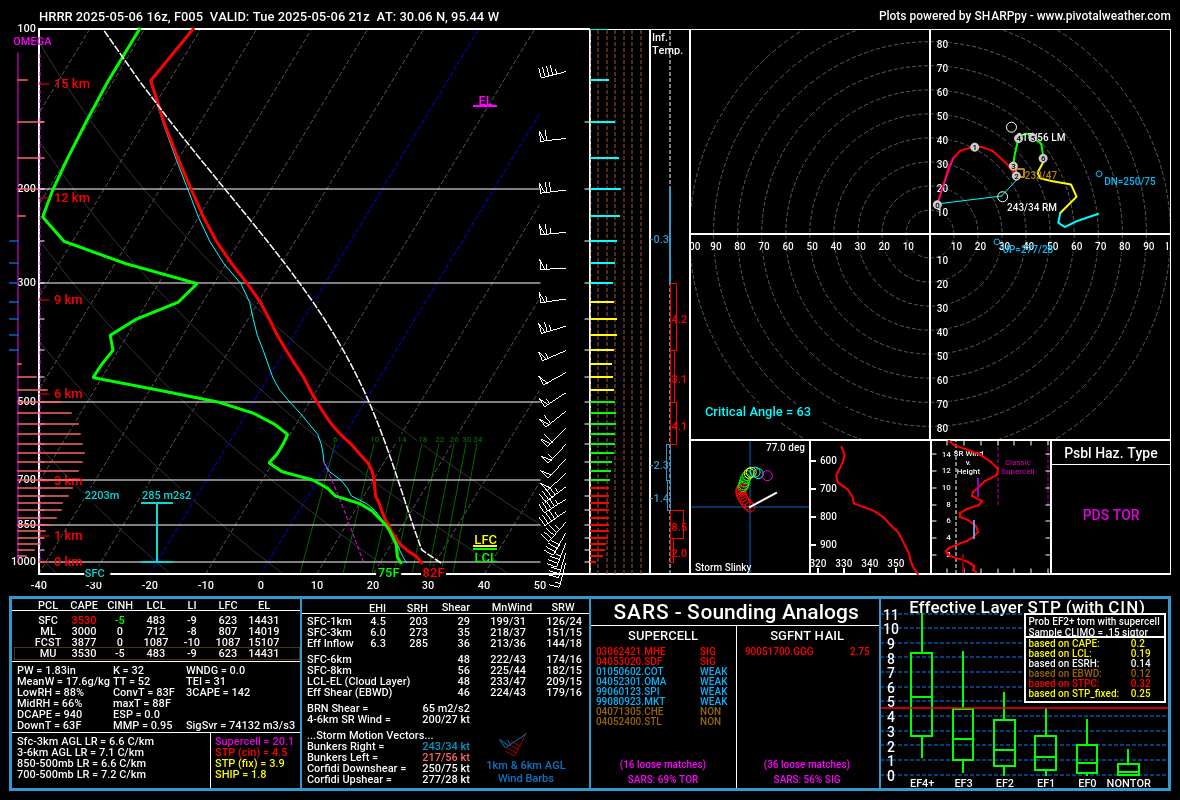Click the DN=250/75 Corfidi marker on hodograph

1099,175
